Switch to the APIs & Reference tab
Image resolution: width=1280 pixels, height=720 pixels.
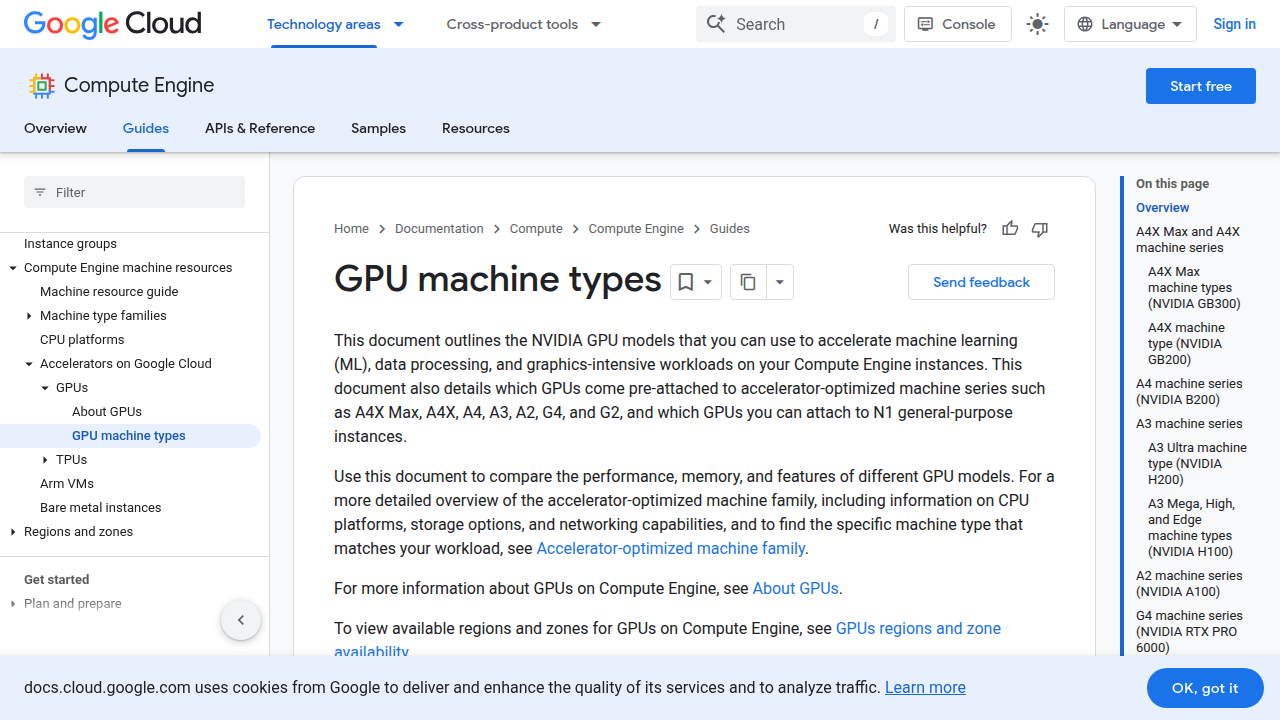pos(260,128)
